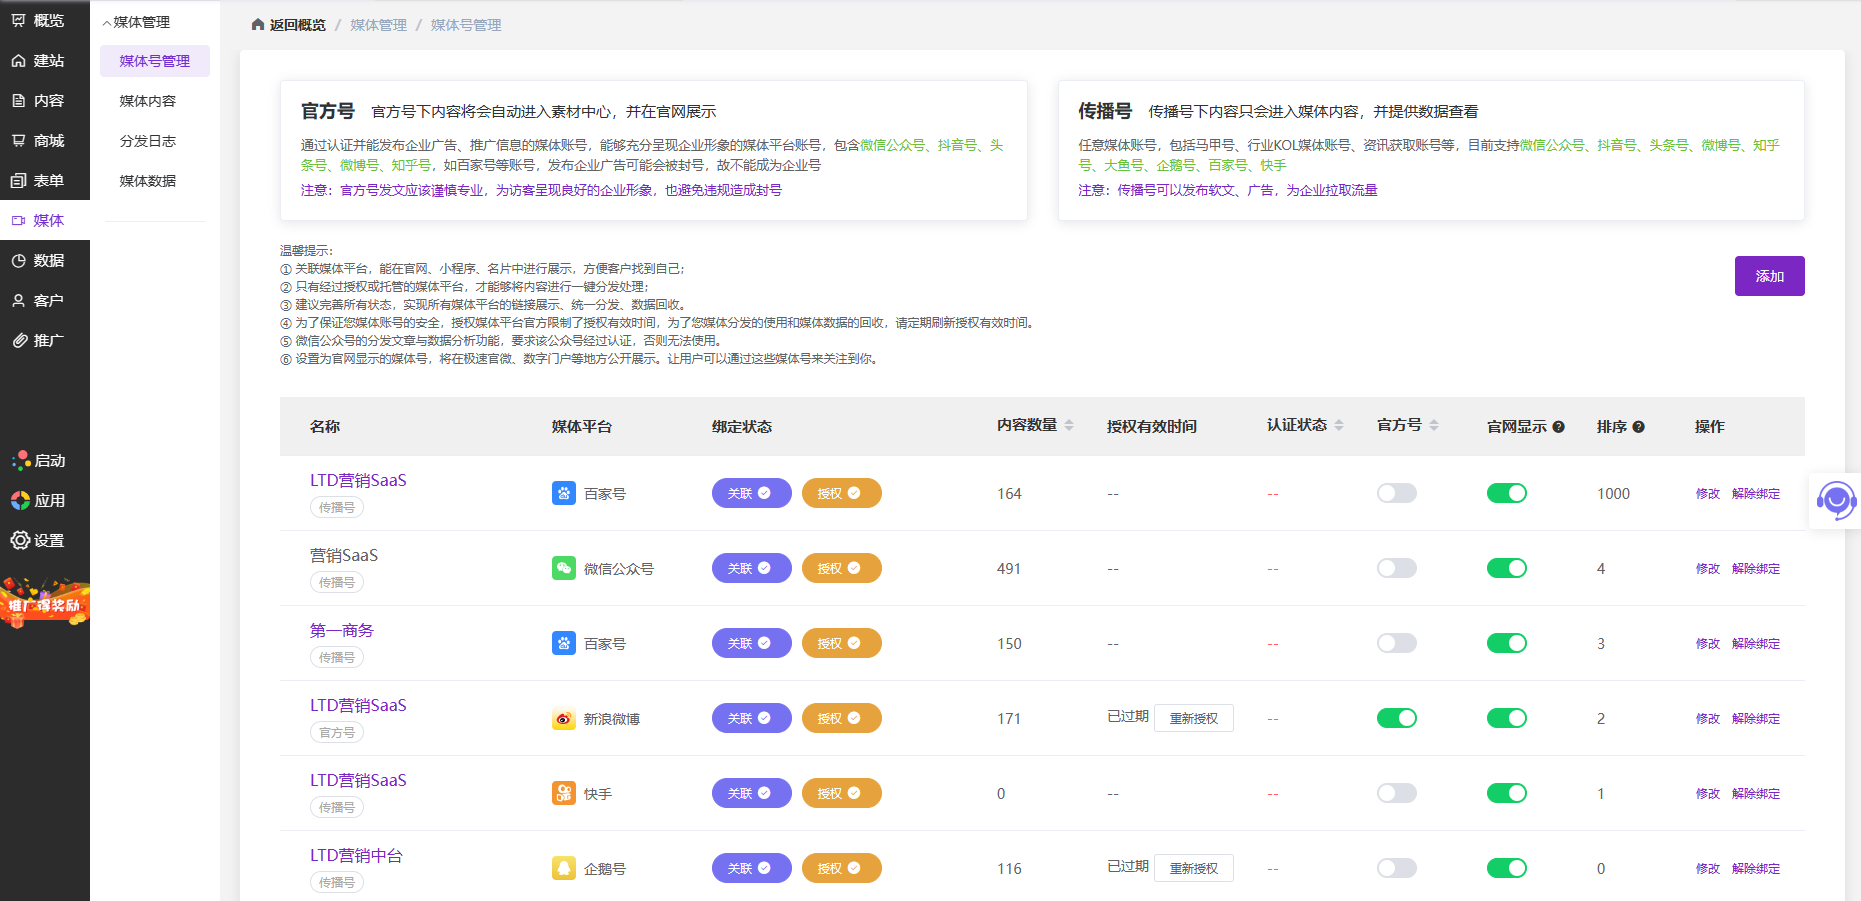Open the 设置 gear in sidebar
Viewport: 1861px width, 901px height.
pos(20,540)
